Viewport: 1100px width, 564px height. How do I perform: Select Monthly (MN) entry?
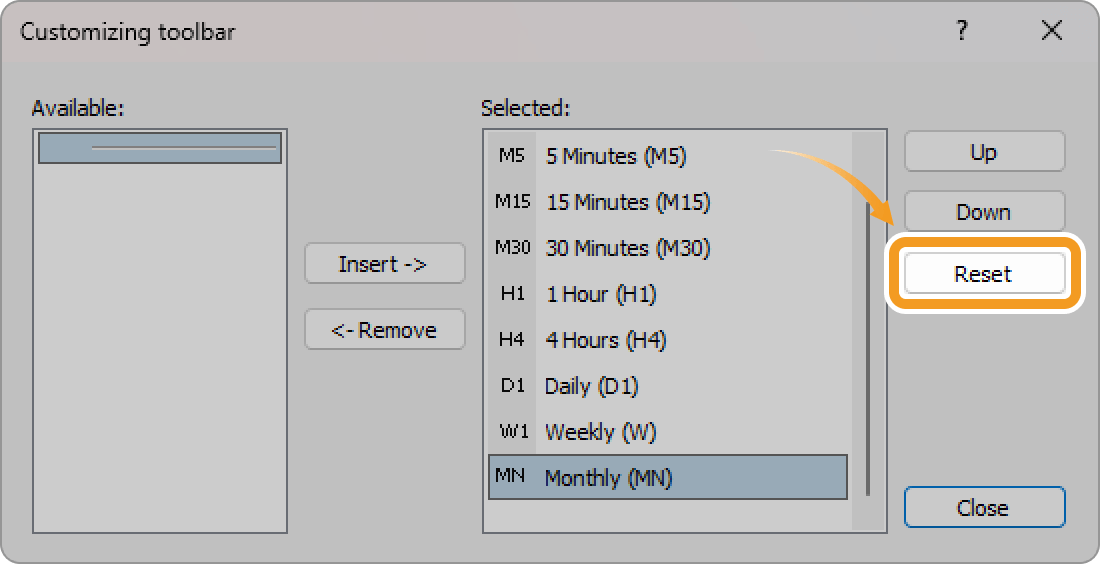click(668, 477)
